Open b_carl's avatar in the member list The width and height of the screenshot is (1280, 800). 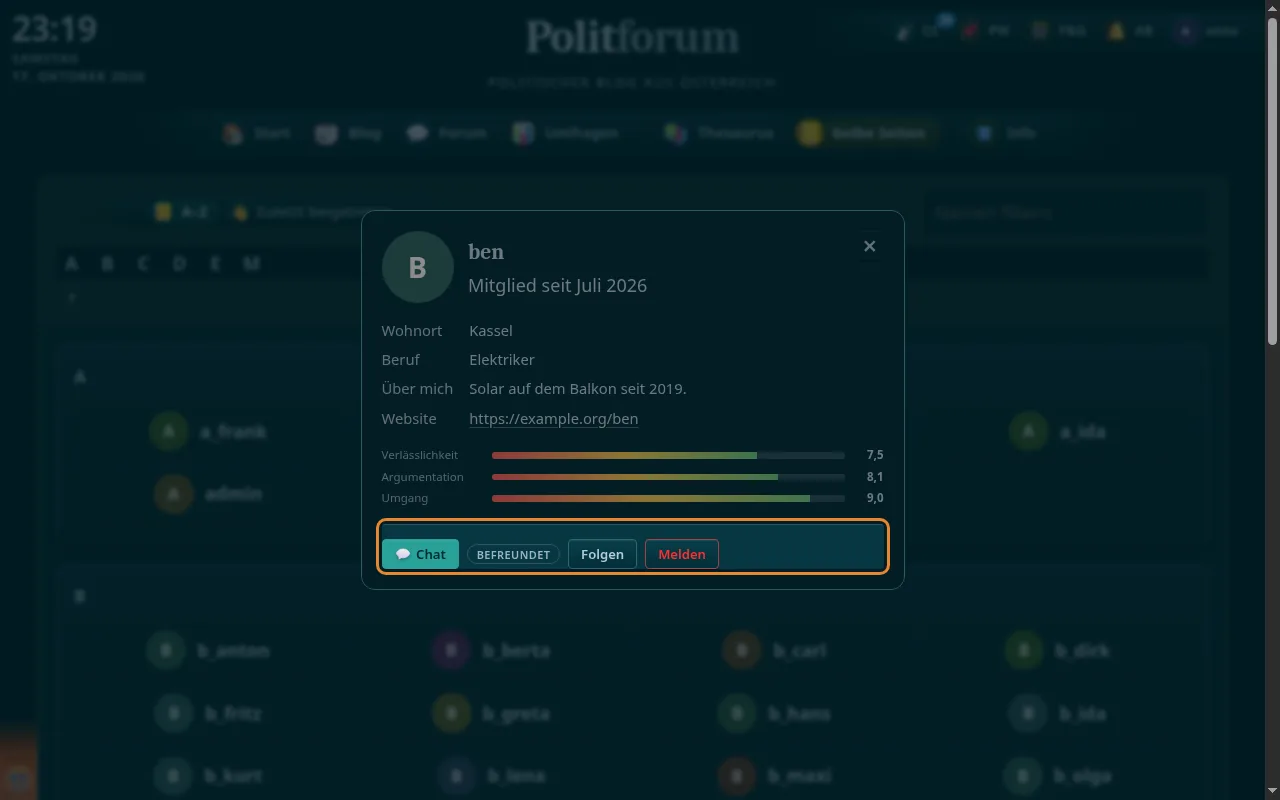pyautogui.click(x=742, y=651)
